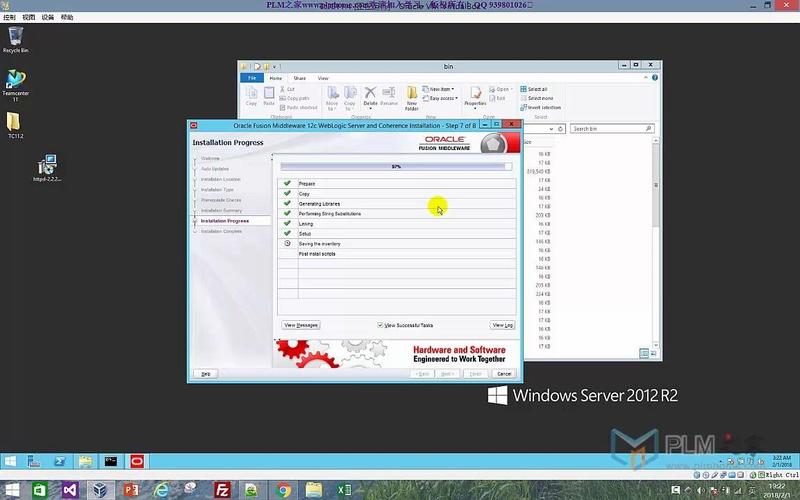Open the View ribbon tab
Screen dimensions: 800x500
pyautogui.click(x=323, y=78)
